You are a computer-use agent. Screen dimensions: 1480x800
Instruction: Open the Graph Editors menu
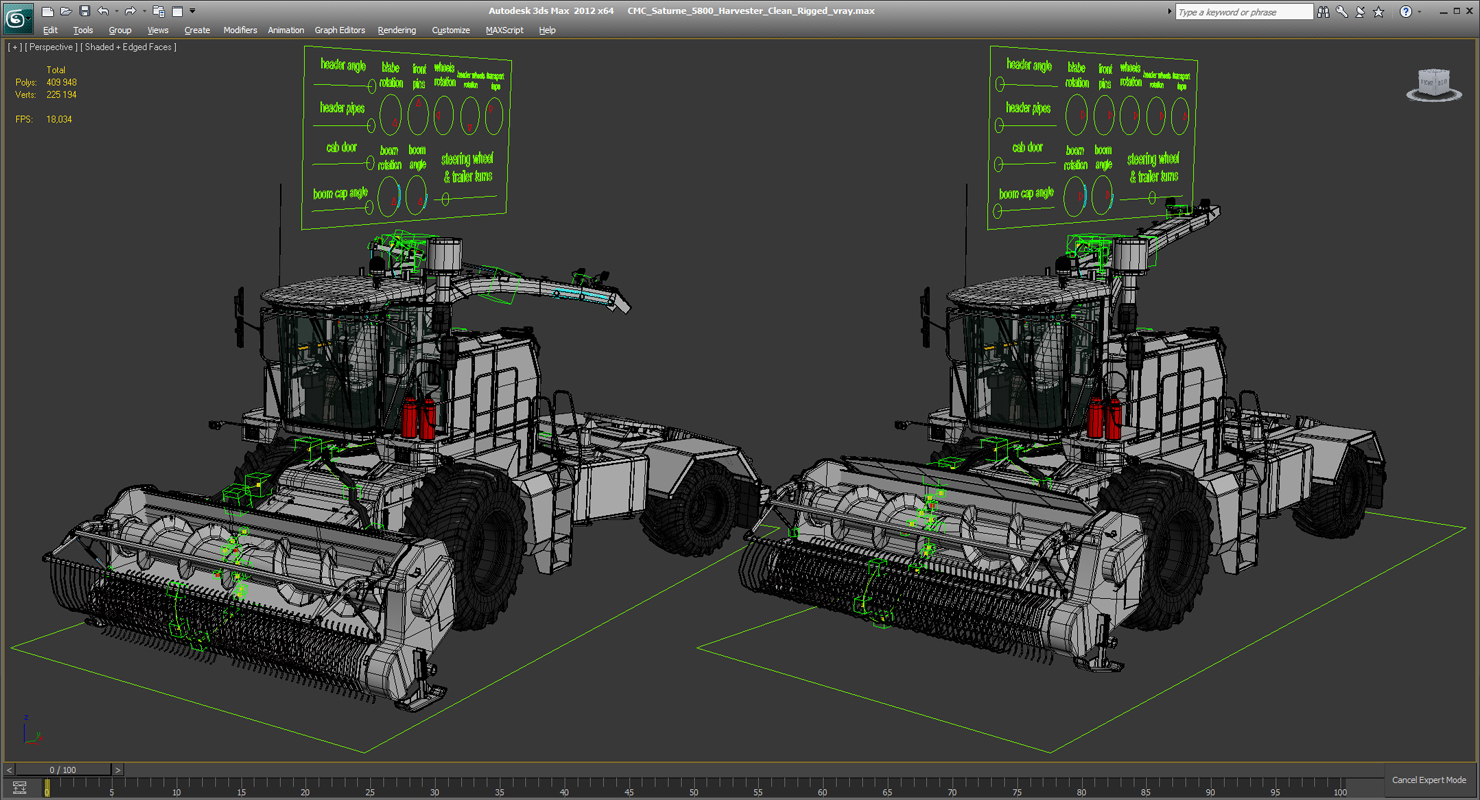[340, 30]
